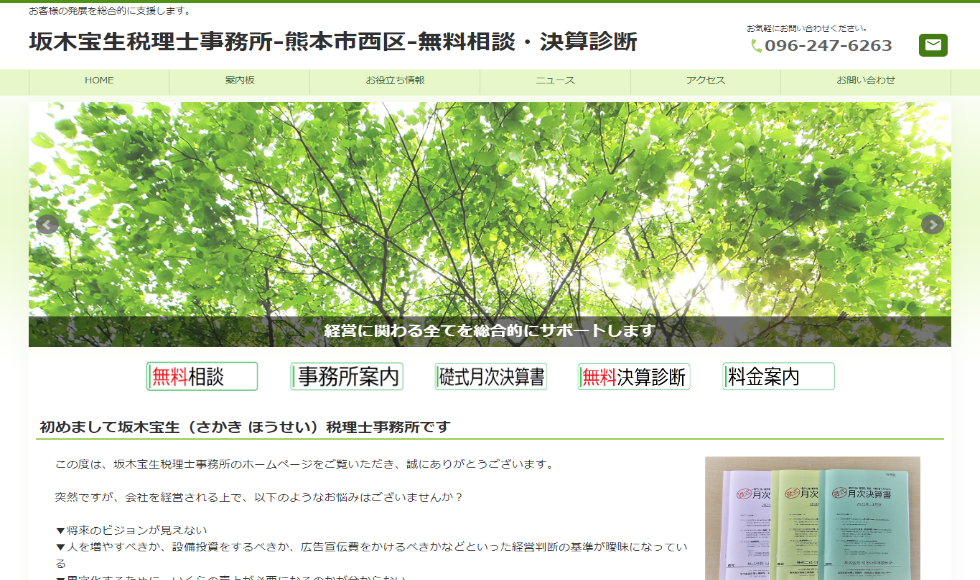Click the 礎式月次決算書 banner
The image size is (980, 580).
click(491, 377)
